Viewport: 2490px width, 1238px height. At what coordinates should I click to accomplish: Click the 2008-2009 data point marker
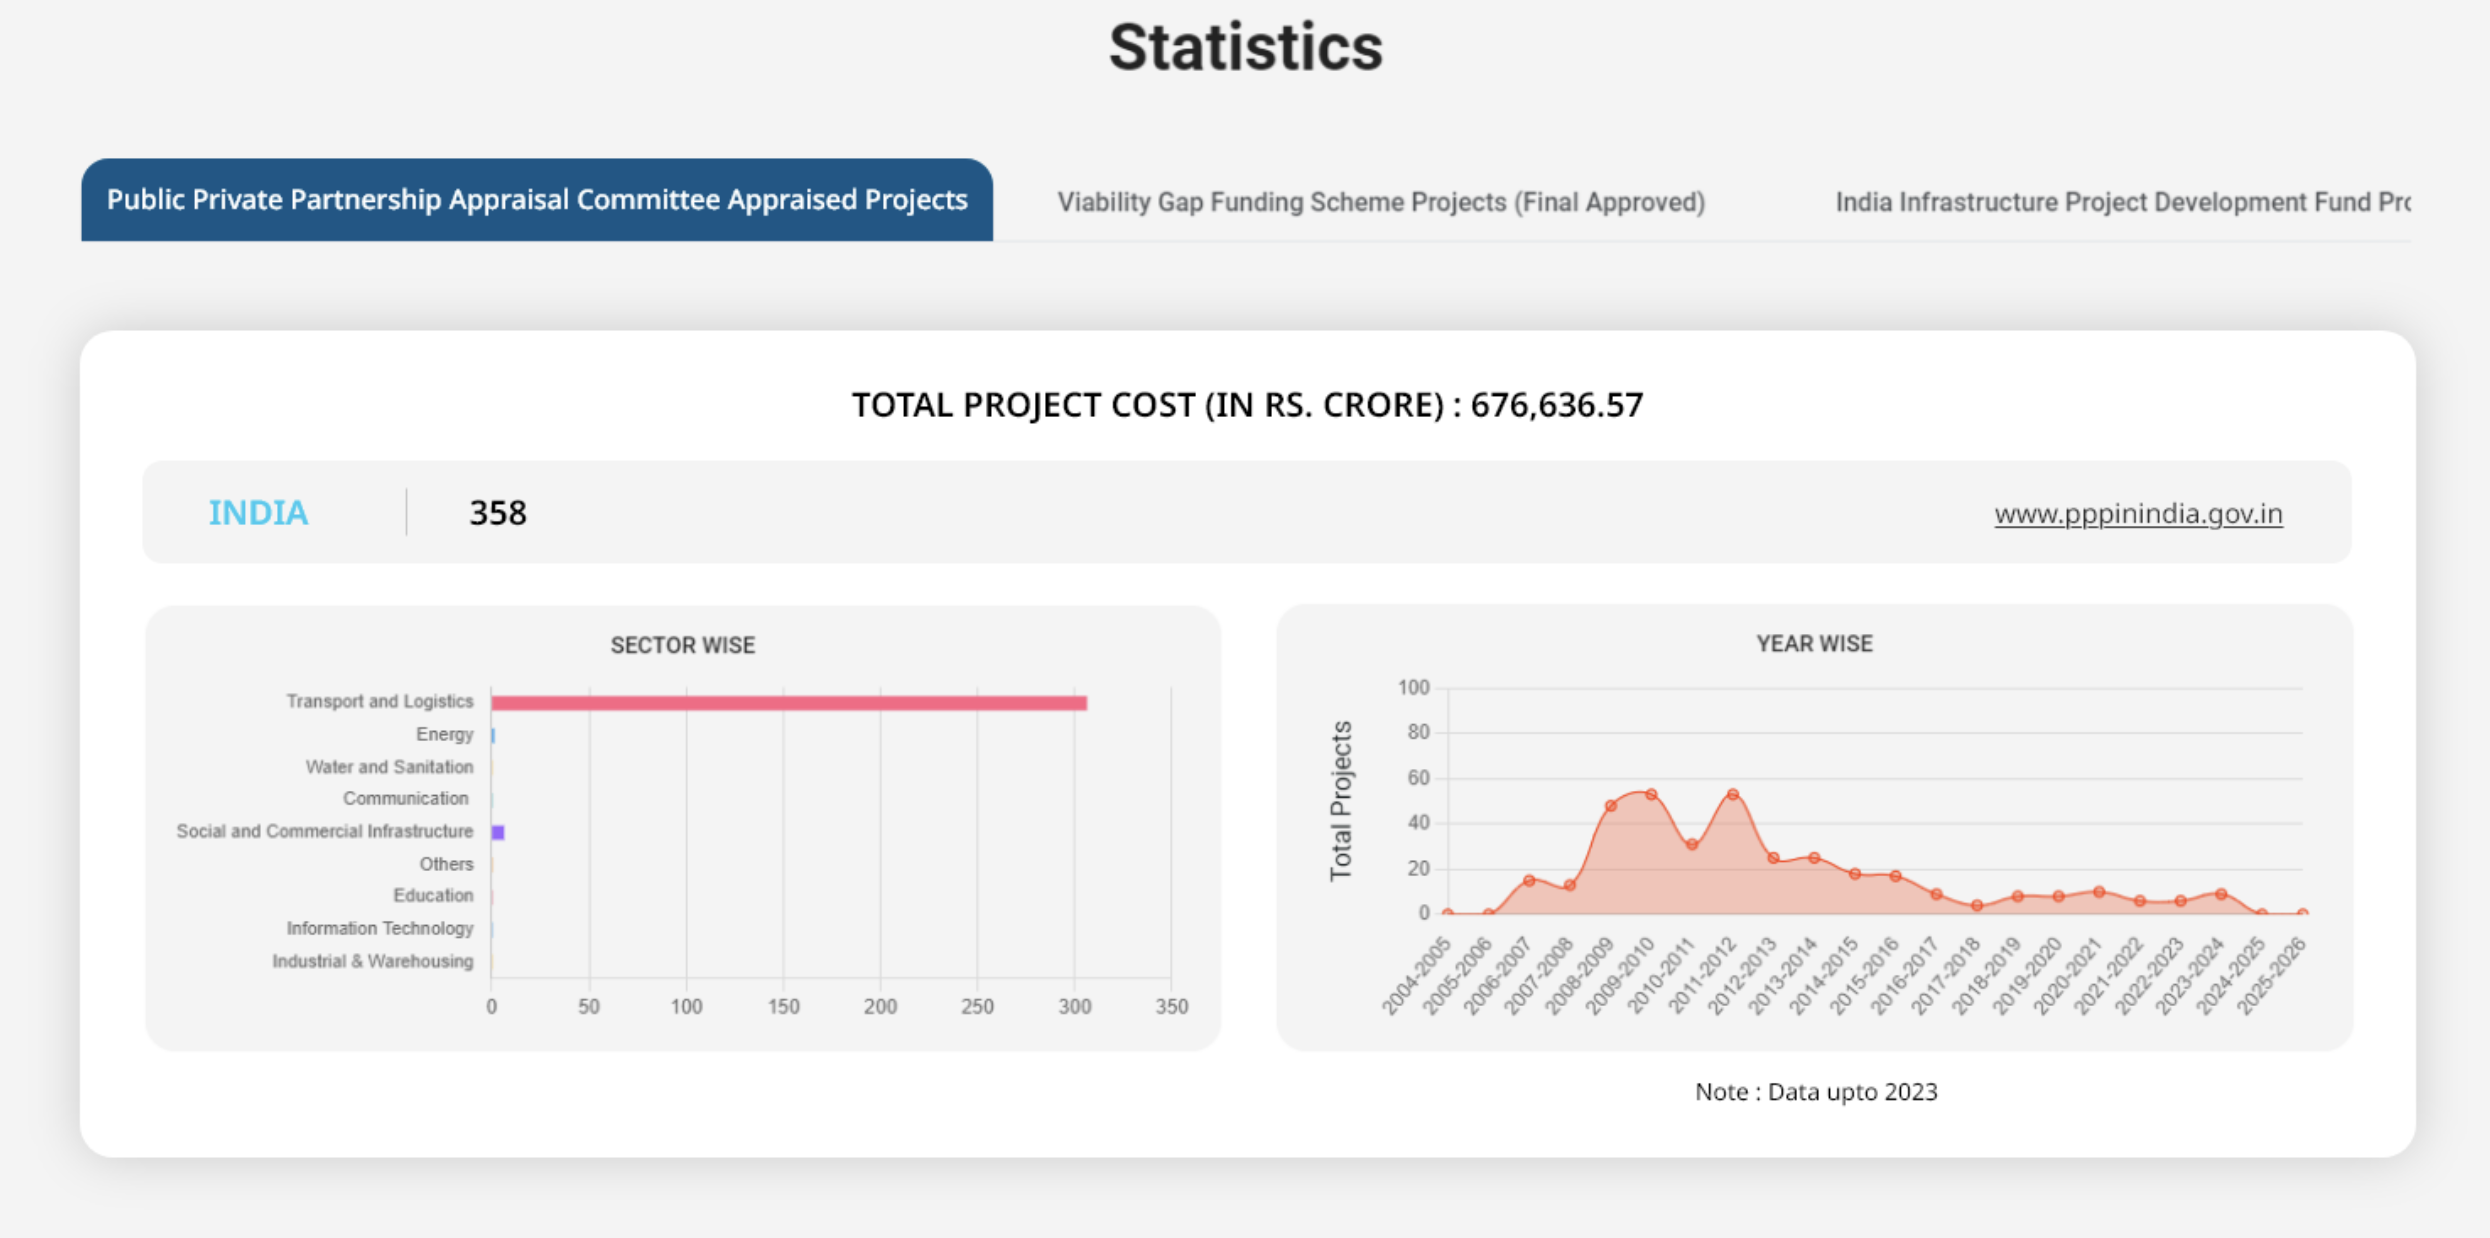[1611, 806]
